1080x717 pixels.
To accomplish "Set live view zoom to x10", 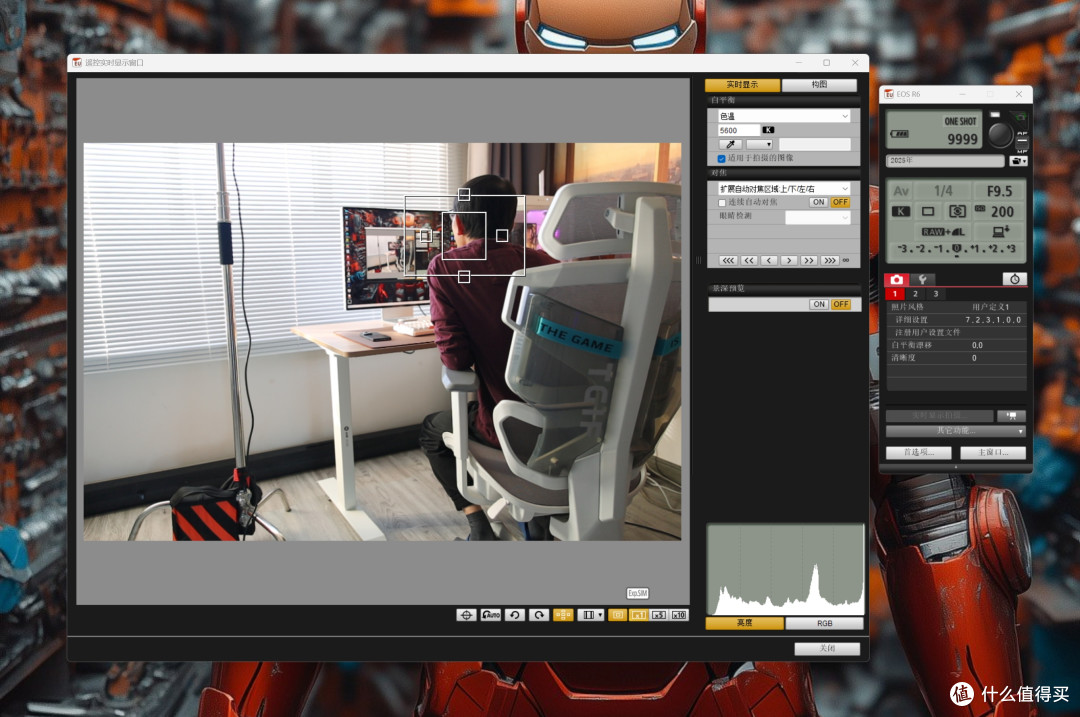I will (679, 615).
